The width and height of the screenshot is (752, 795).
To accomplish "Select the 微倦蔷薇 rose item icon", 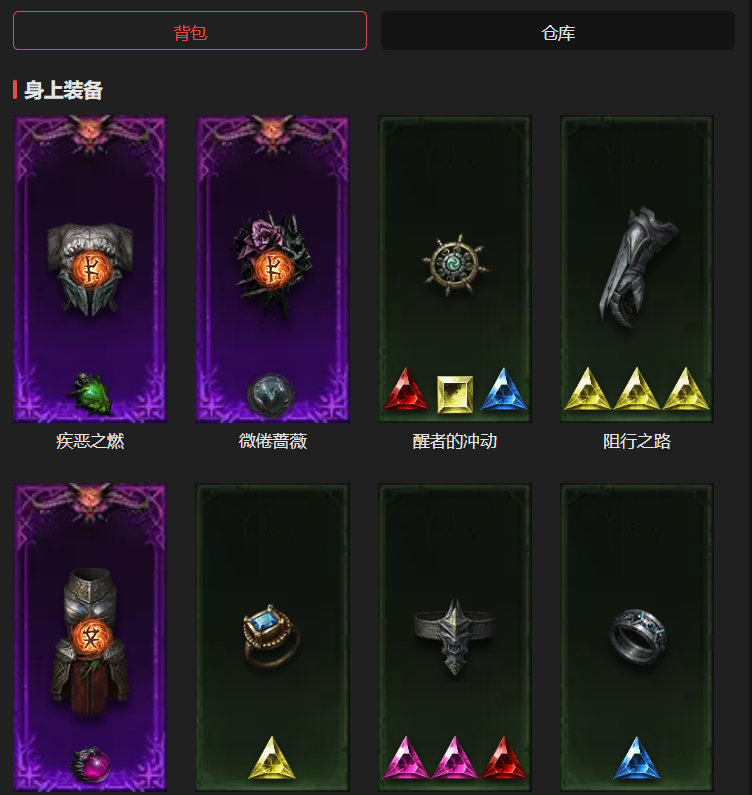I will tap(273, 267).
